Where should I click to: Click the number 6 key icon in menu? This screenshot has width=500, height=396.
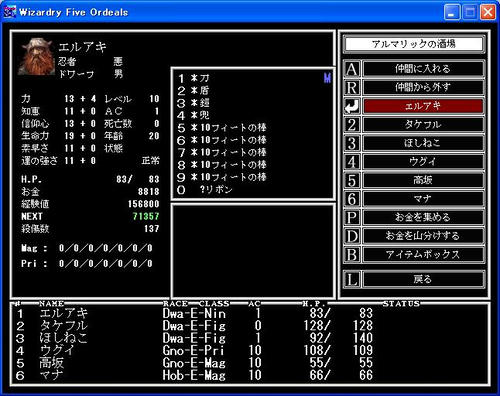[352, 199]
